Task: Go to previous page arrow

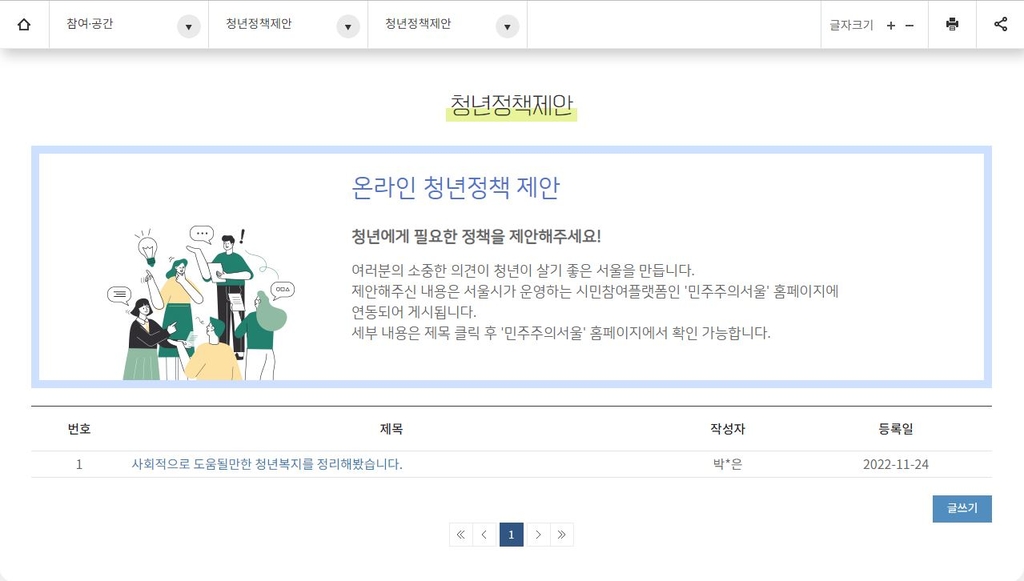Action: click(485, 535)
